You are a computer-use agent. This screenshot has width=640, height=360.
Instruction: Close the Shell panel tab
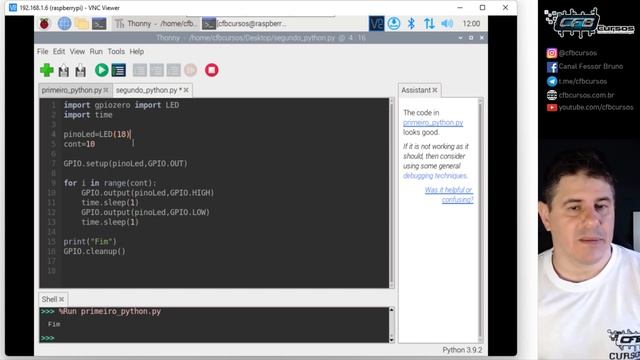click(62, 300)
